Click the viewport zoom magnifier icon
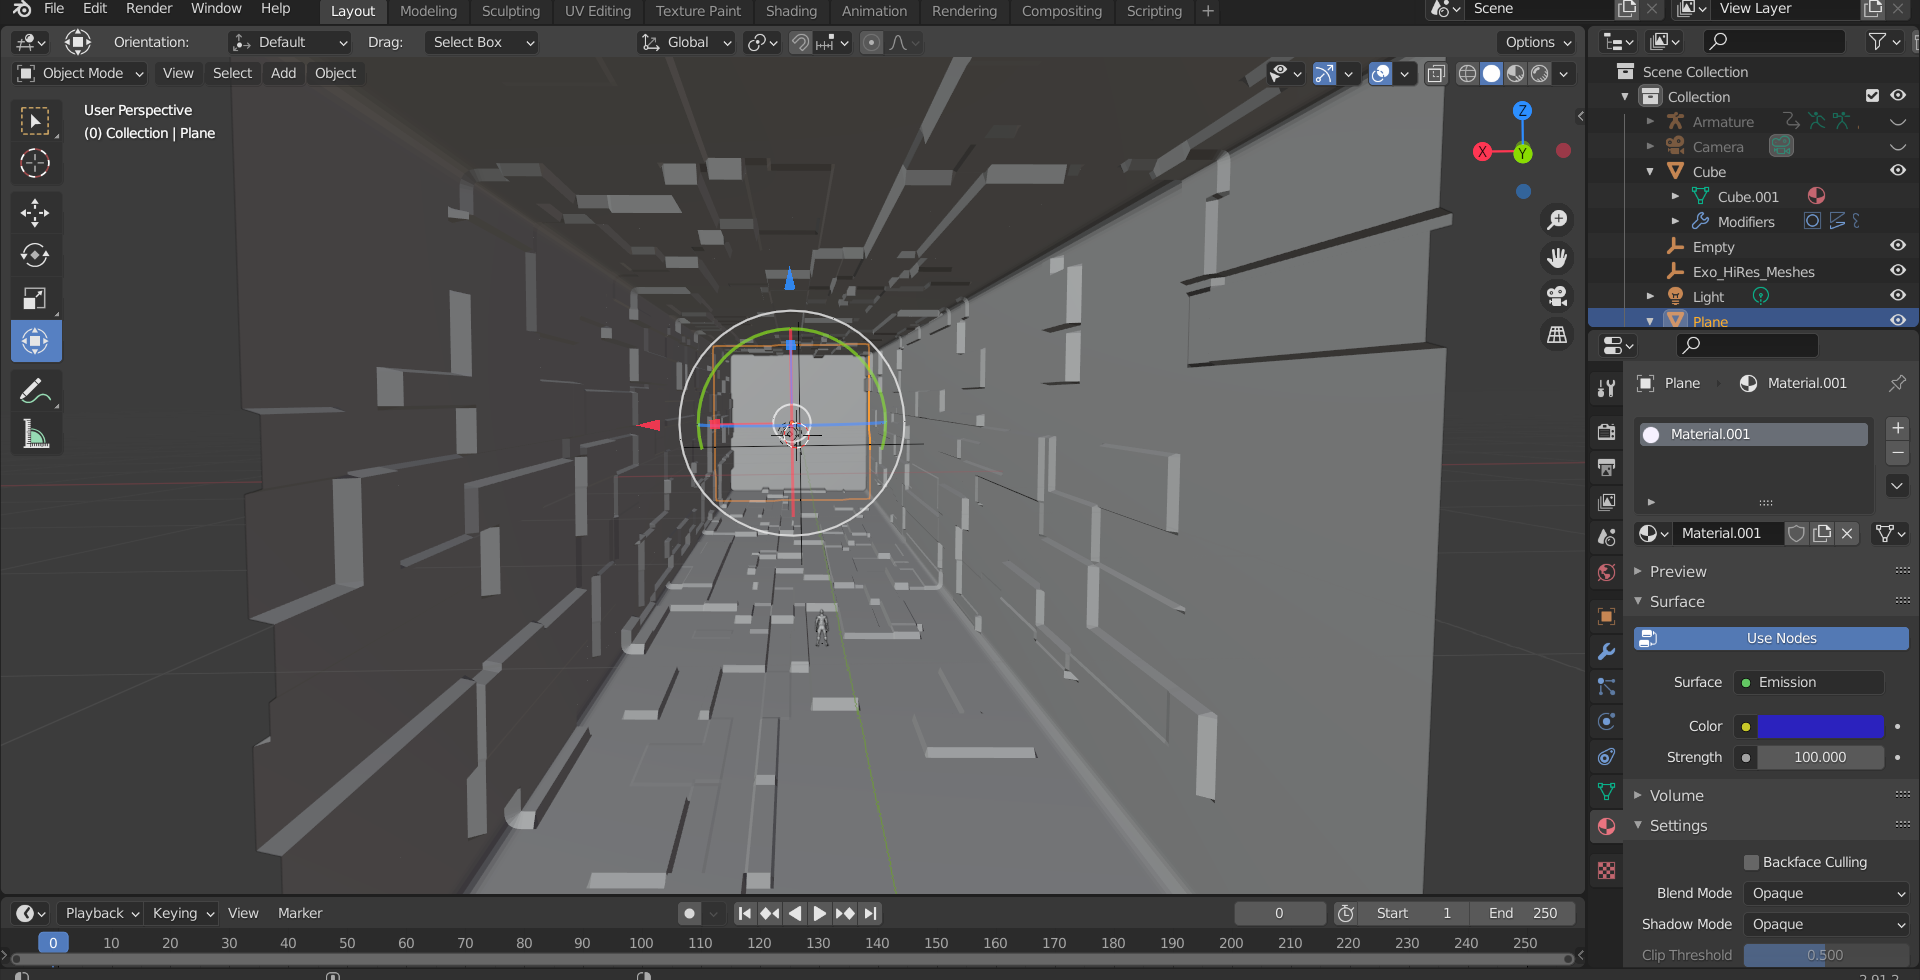The height and width of the screenshot is (980, 1920). point(1557,220)
